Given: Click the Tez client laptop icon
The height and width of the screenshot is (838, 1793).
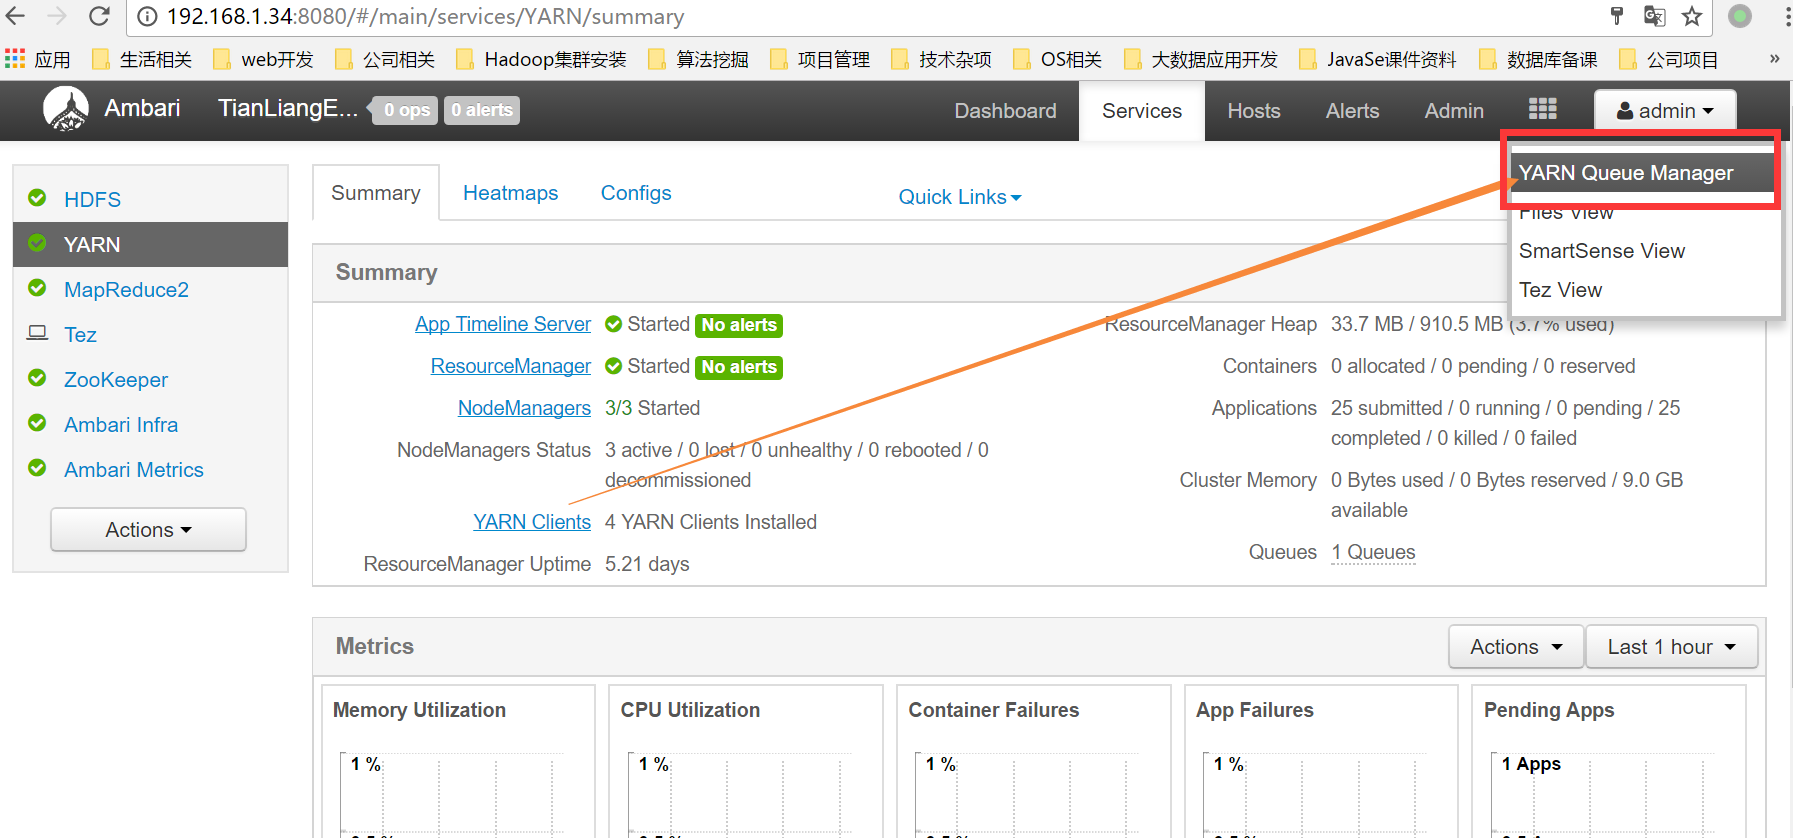Looking at the screenshot, I should pyautogui.click(x=37, y=333).
